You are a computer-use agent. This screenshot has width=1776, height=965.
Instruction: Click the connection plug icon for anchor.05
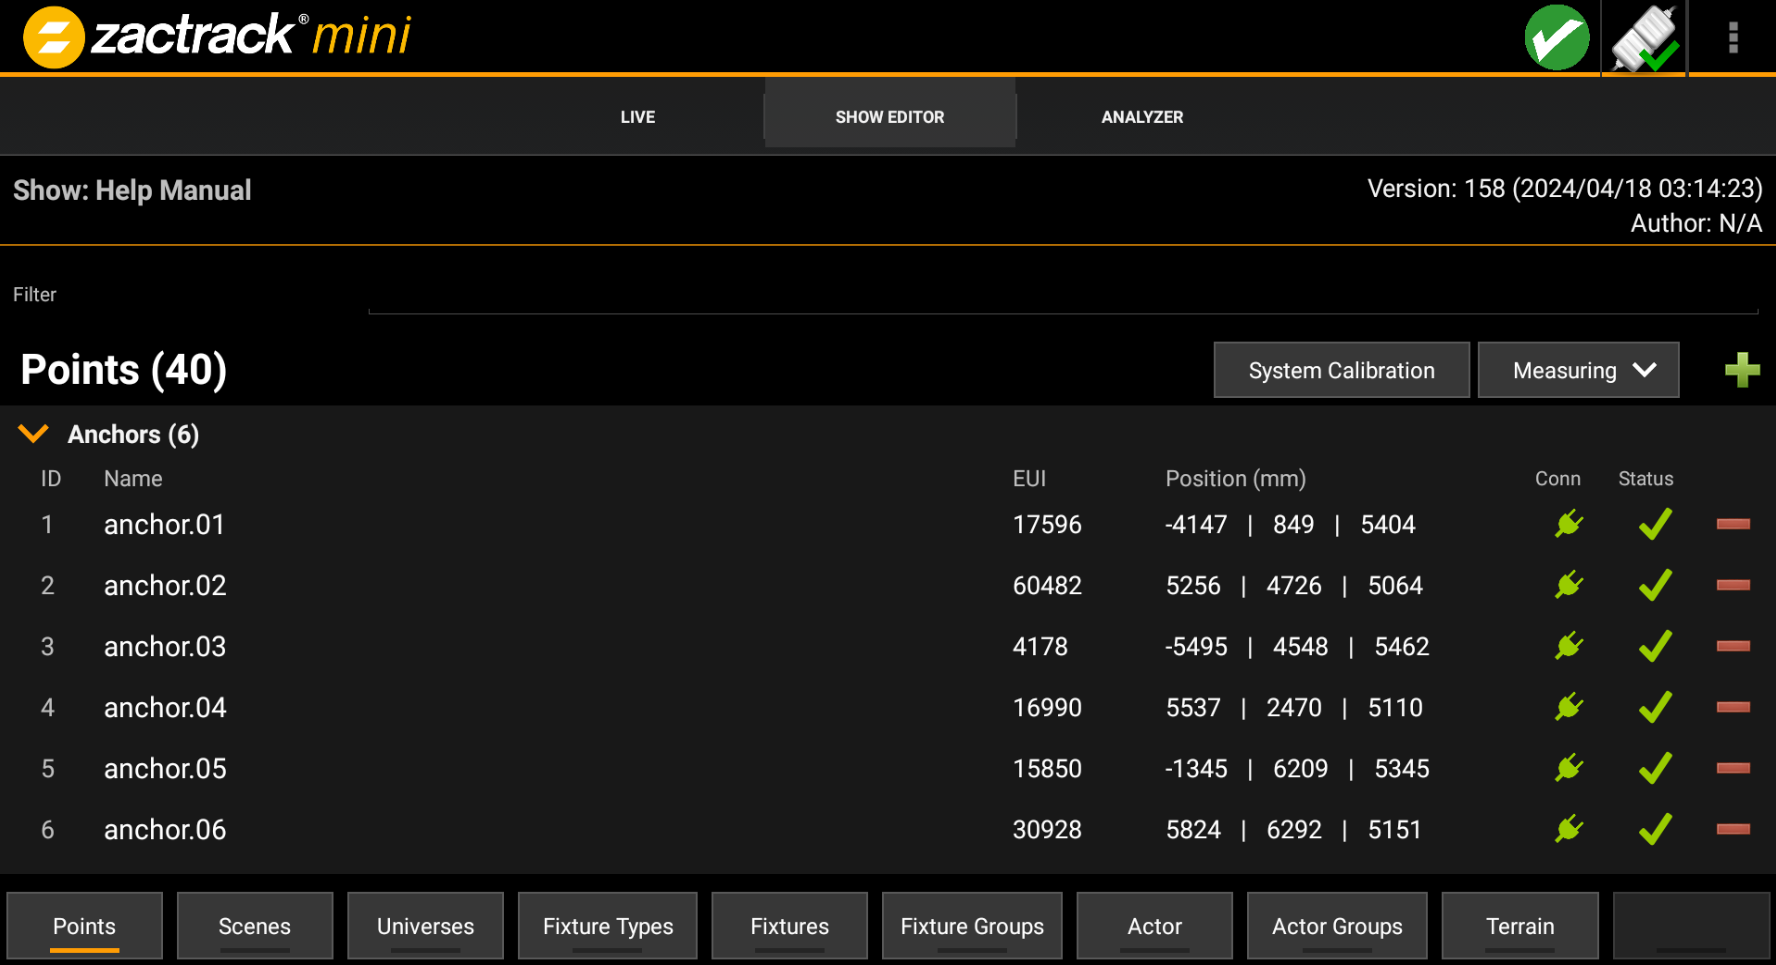click(1569, 768)
